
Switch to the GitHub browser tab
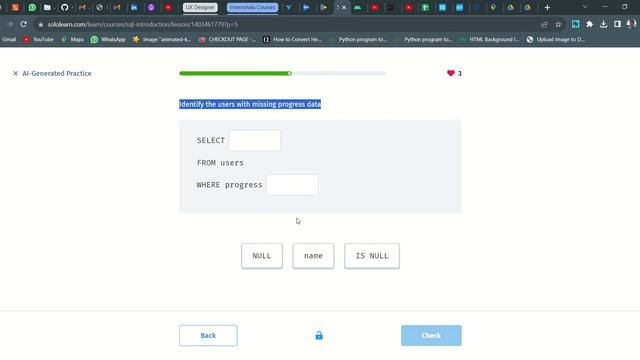pos(64,7)
